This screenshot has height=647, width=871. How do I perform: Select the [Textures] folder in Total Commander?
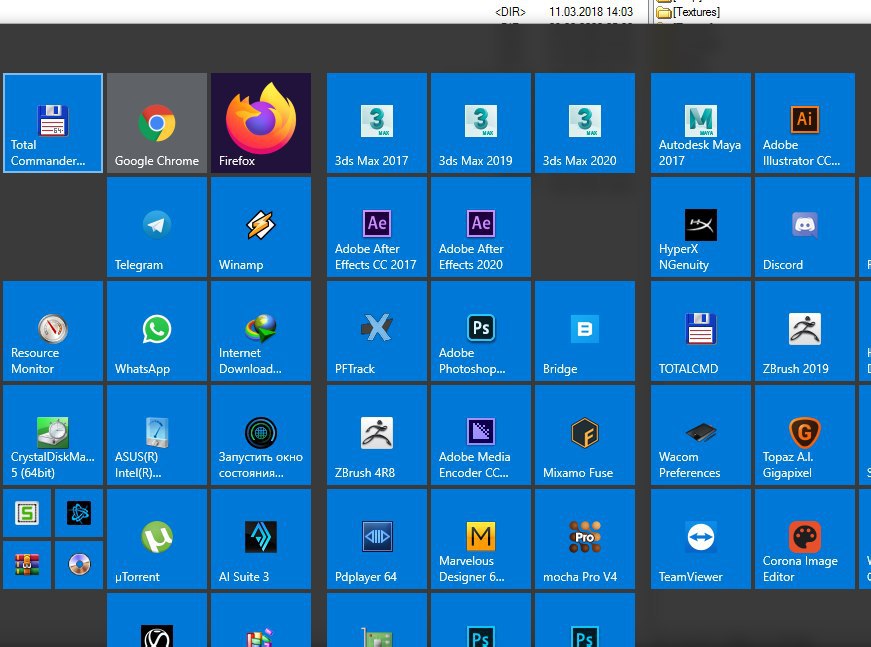point(689,12)
